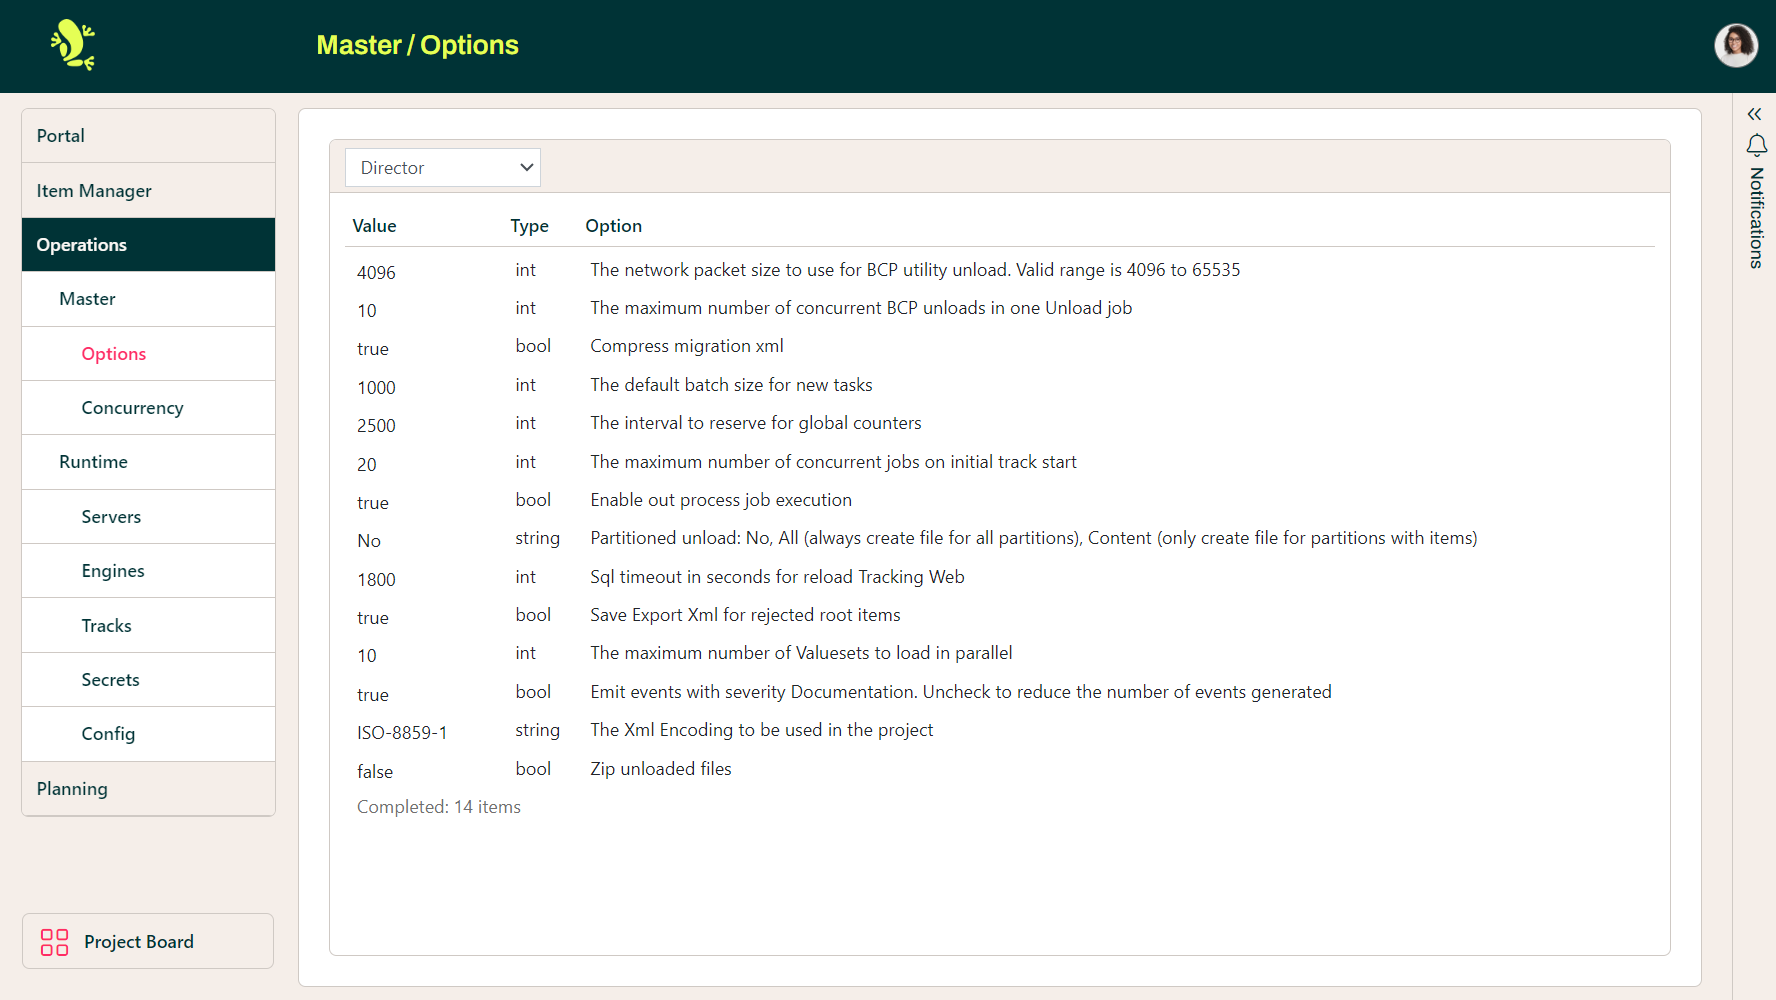
Task: Navigate to the Planning section
Action: [71, 788]
